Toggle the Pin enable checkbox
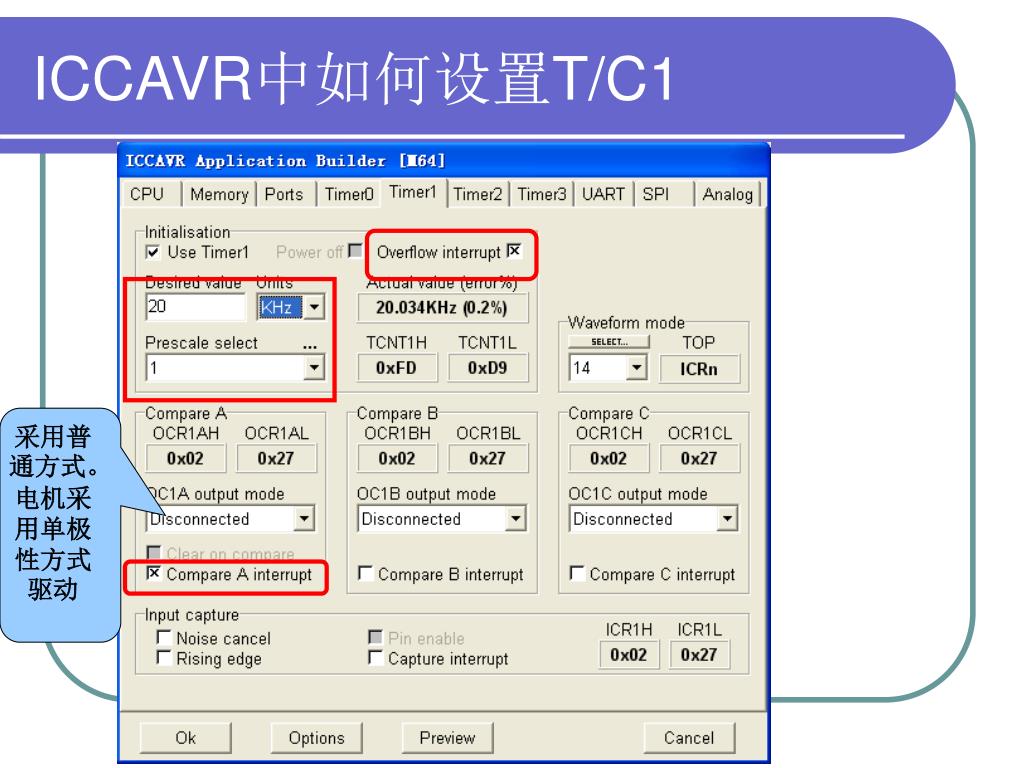The image size is (1024, 768). [x=376, y=637]
